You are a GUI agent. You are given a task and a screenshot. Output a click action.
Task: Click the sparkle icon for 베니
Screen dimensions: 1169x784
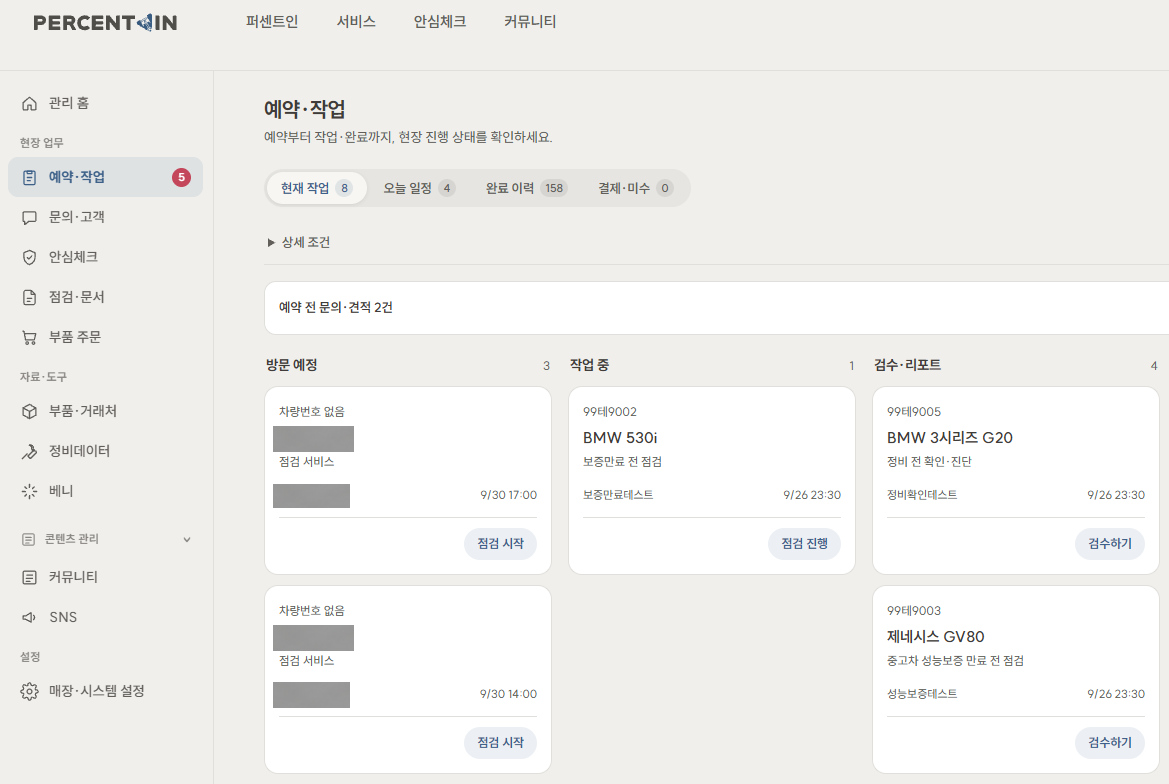pyautogui.click(x=29, y=491)
